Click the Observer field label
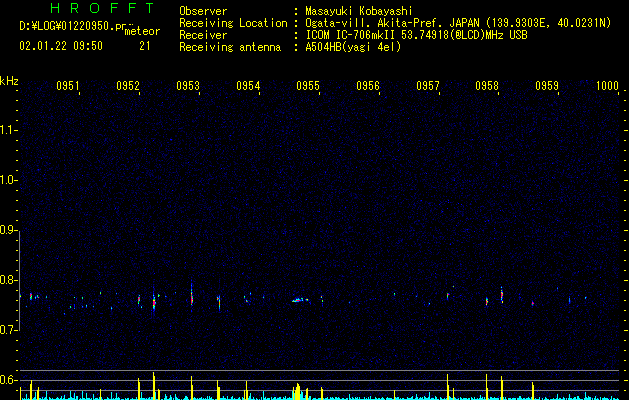629x400 pixels. [203, 11]
